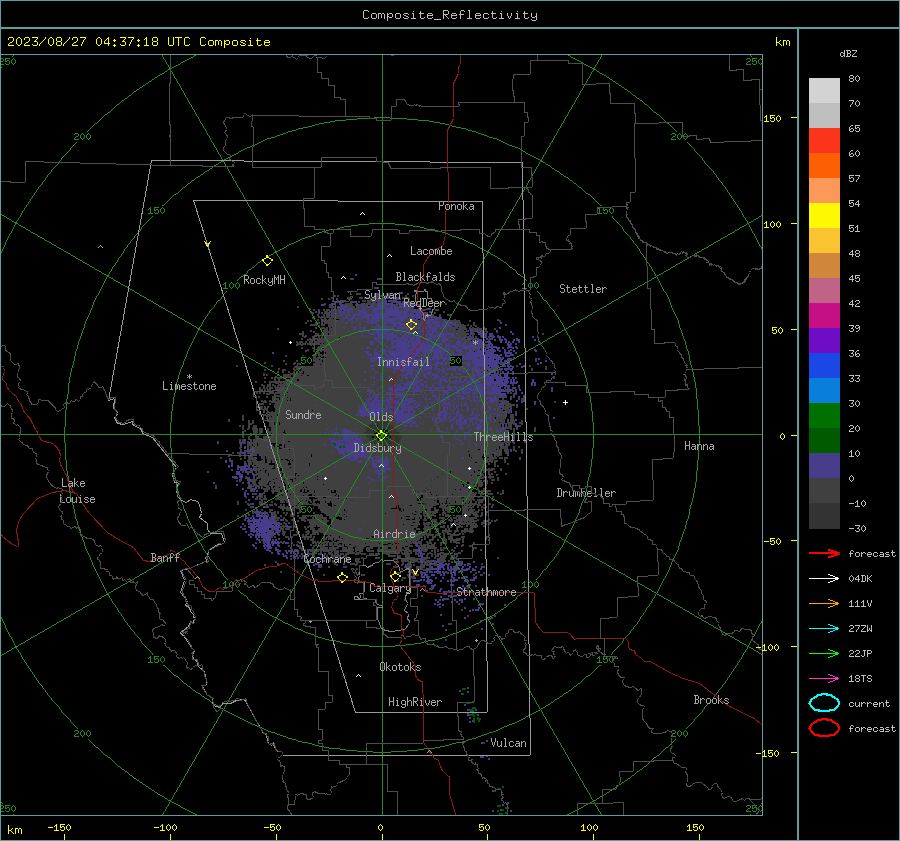Click the Lacombe city label

(x=431, y=251)
